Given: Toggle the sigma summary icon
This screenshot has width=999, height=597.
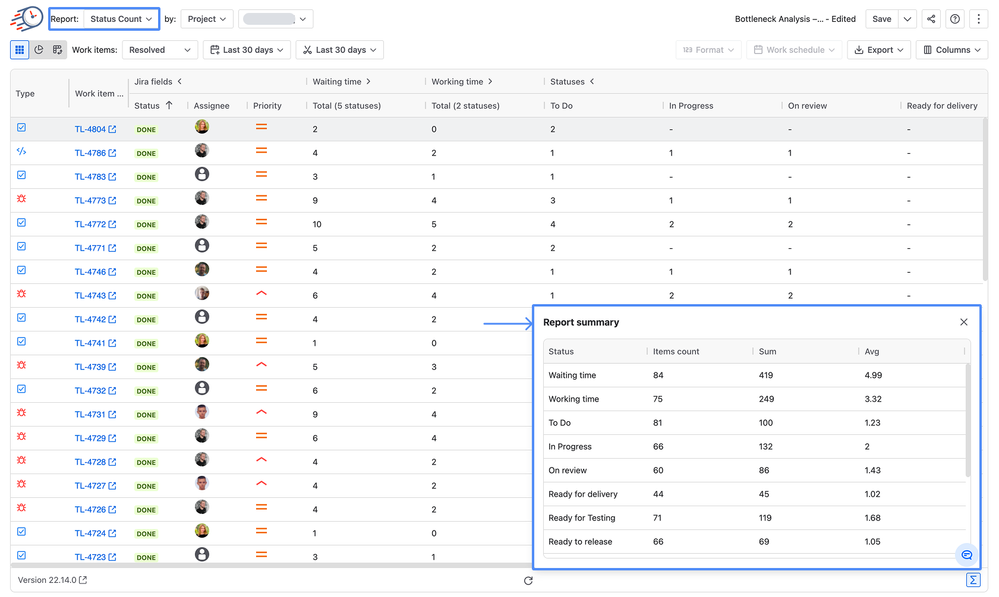Looking at the screenshot, I should coord(973,580).
